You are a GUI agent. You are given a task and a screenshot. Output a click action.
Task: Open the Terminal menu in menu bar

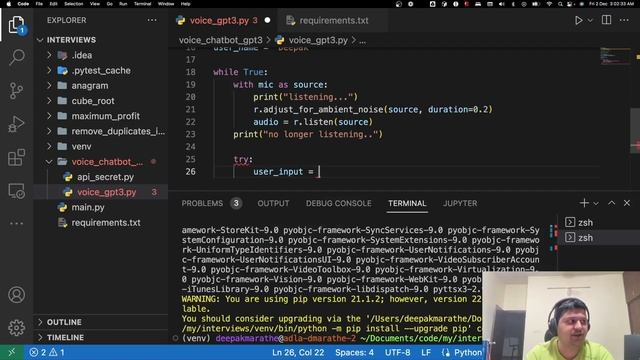click(x=142, y=4)
